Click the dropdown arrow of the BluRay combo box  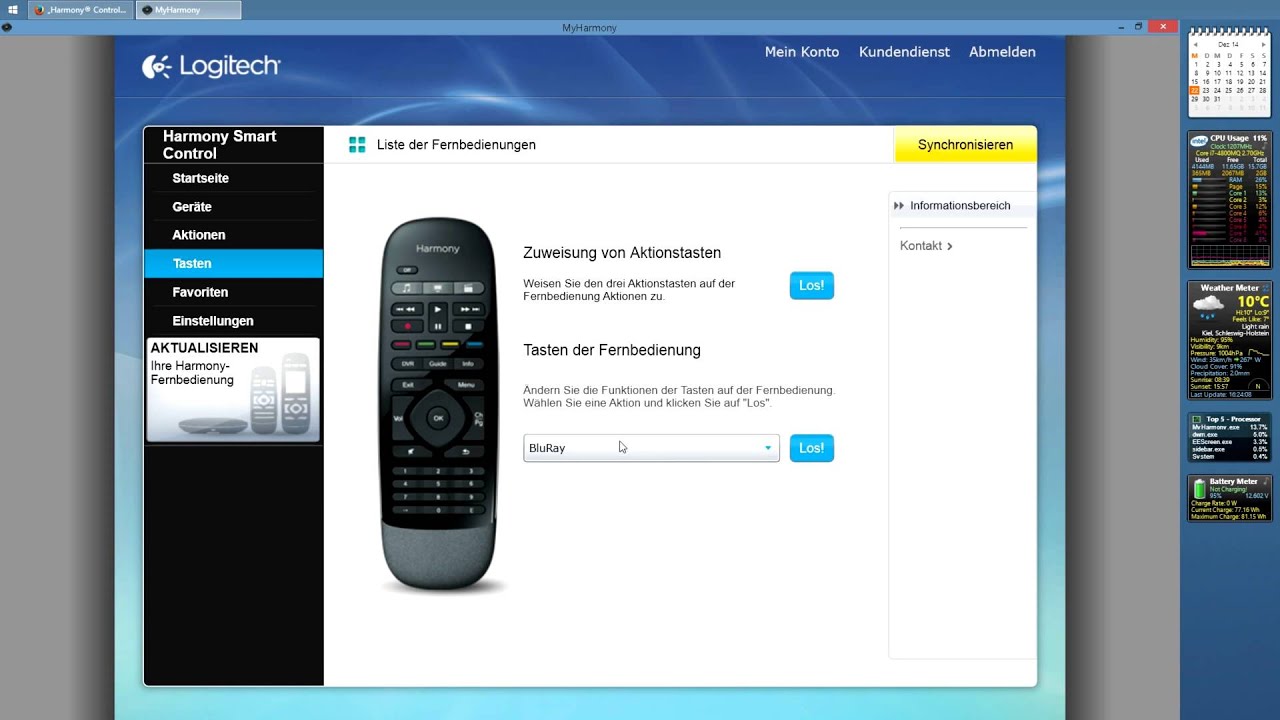pyautogui.click(x=768, y=448)
